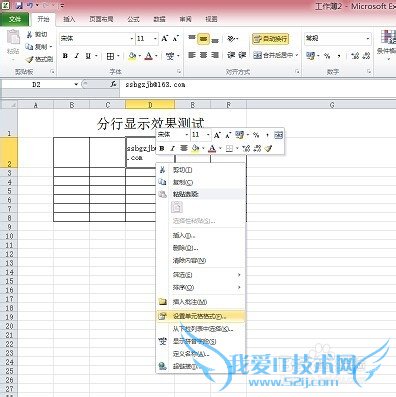The image size is (396, 397).
Task: Toggle Bold in the ribbon Font group
Action: [65, 56]
